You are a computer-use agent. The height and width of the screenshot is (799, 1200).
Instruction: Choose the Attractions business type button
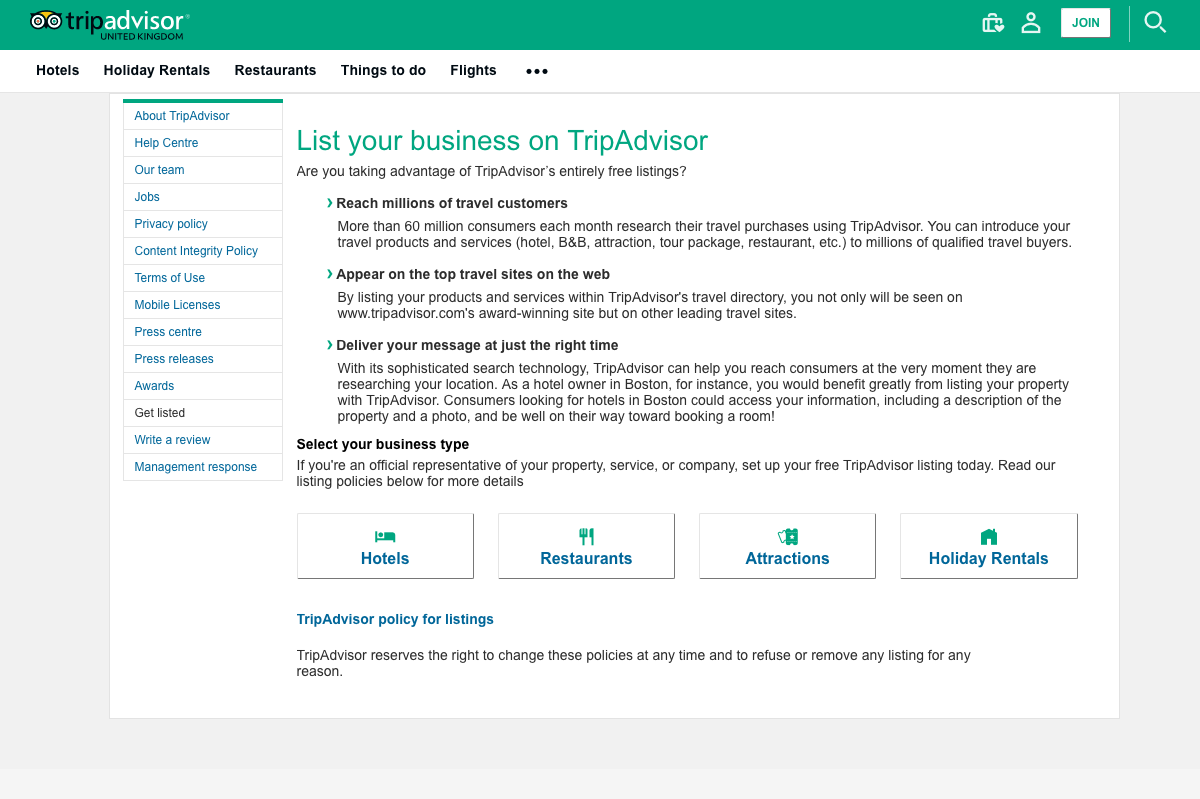(787, 546)
